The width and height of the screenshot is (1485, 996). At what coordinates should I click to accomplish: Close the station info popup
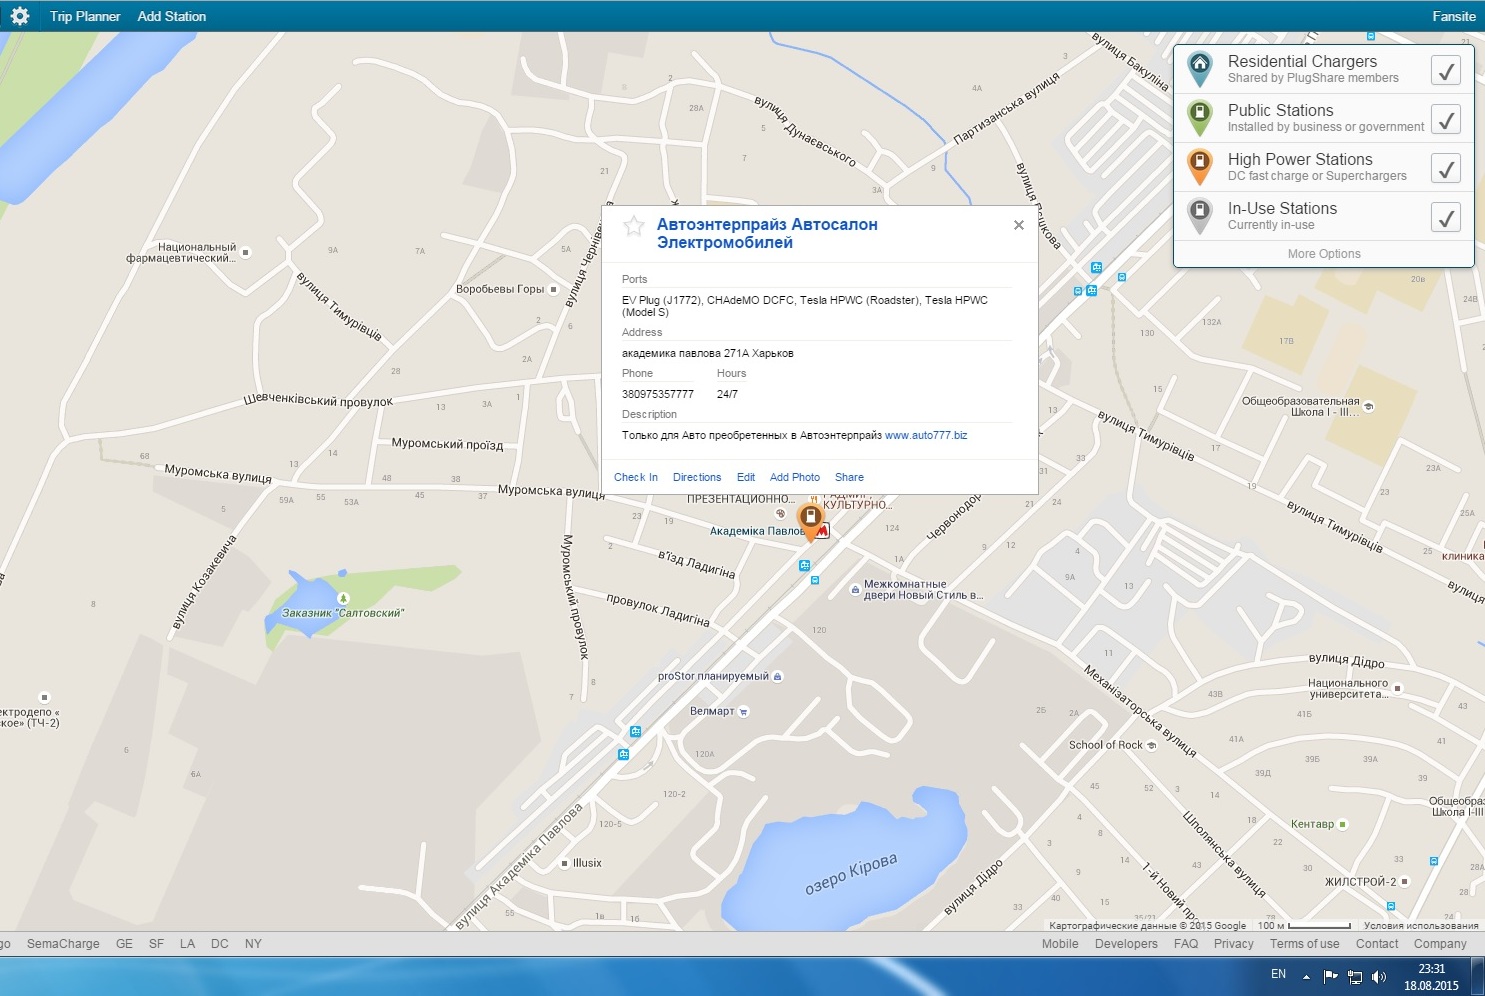tap(1018, 225)
